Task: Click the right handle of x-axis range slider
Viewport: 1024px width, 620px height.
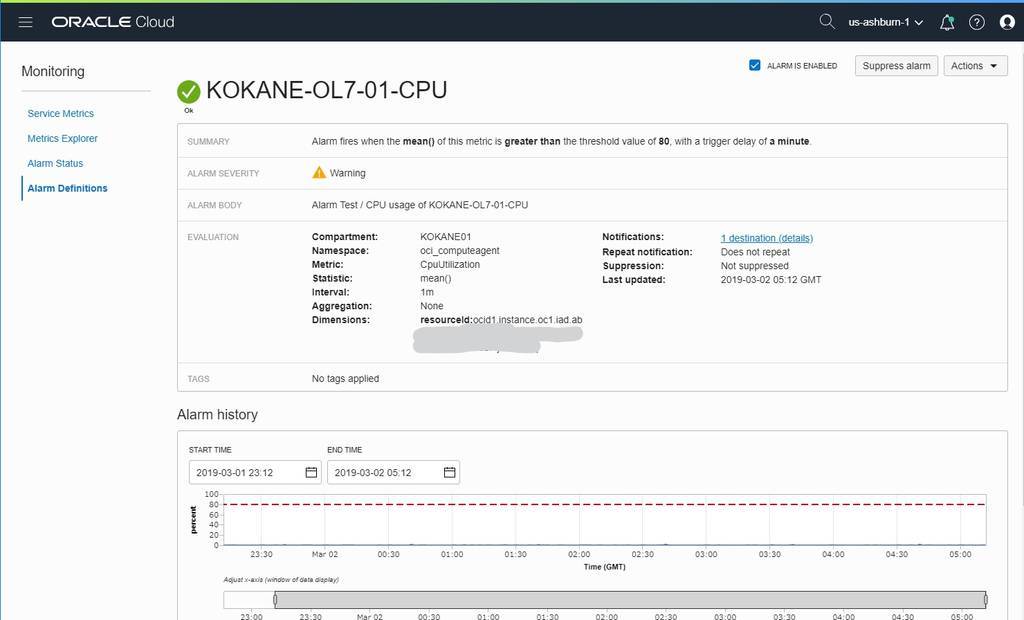Action: click(x=985, y=599)
